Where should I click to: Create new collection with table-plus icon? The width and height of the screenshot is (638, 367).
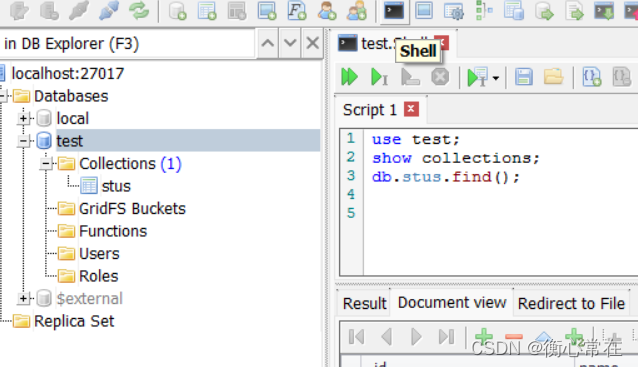pos(207,11)
